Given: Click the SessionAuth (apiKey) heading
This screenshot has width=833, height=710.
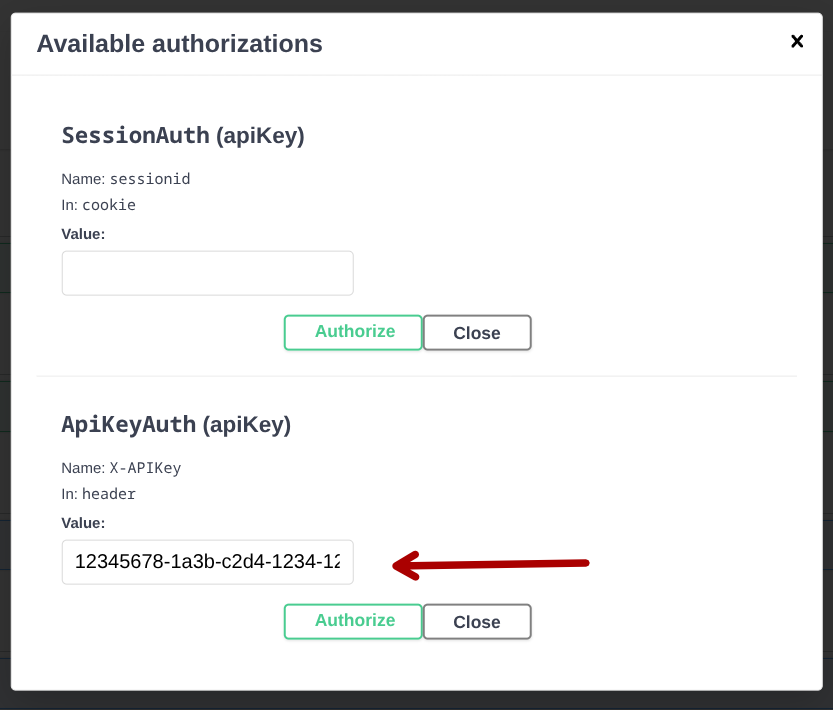Looking at the screenshot, I should (183, 135).
